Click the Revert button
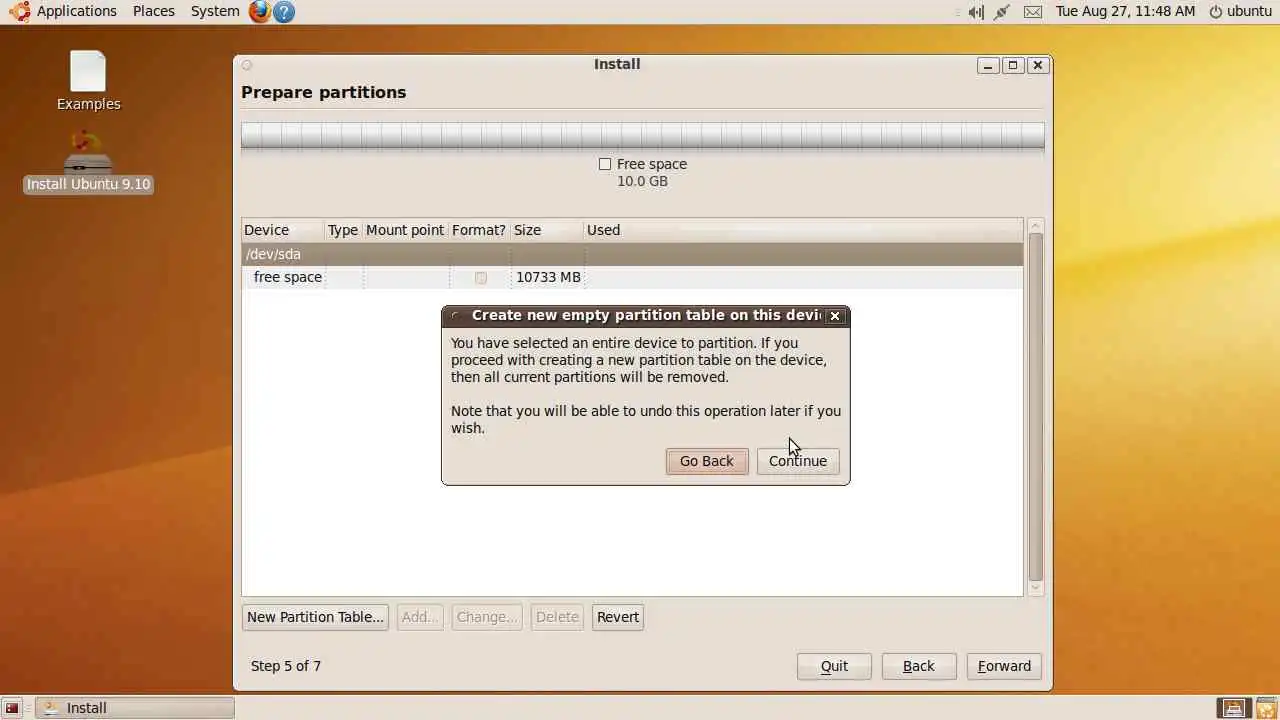1280x720 pixels. (x=618, y=617)
